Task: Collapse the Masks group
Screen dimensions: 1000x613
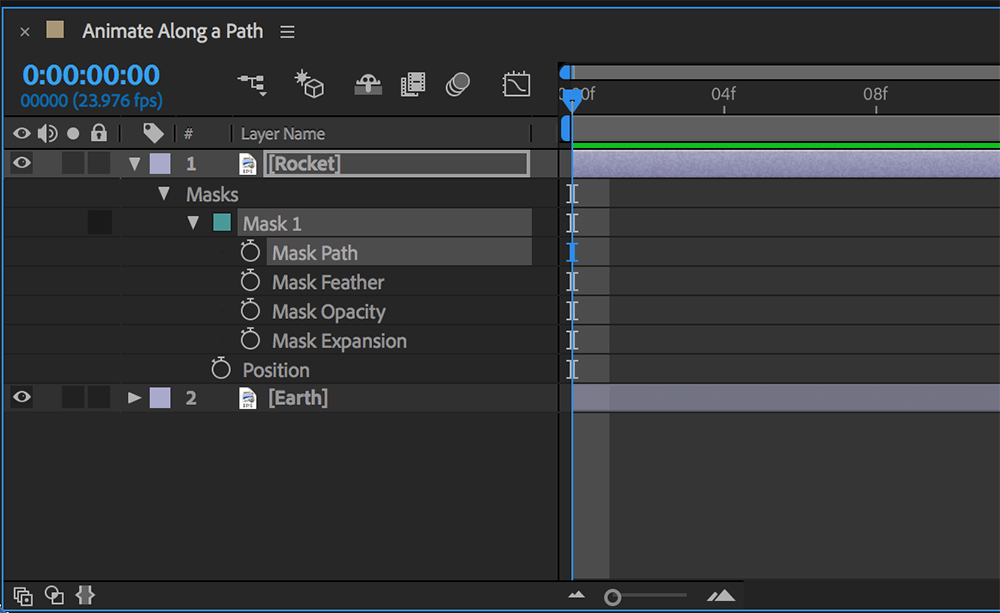Action: [x=163, y=193]
